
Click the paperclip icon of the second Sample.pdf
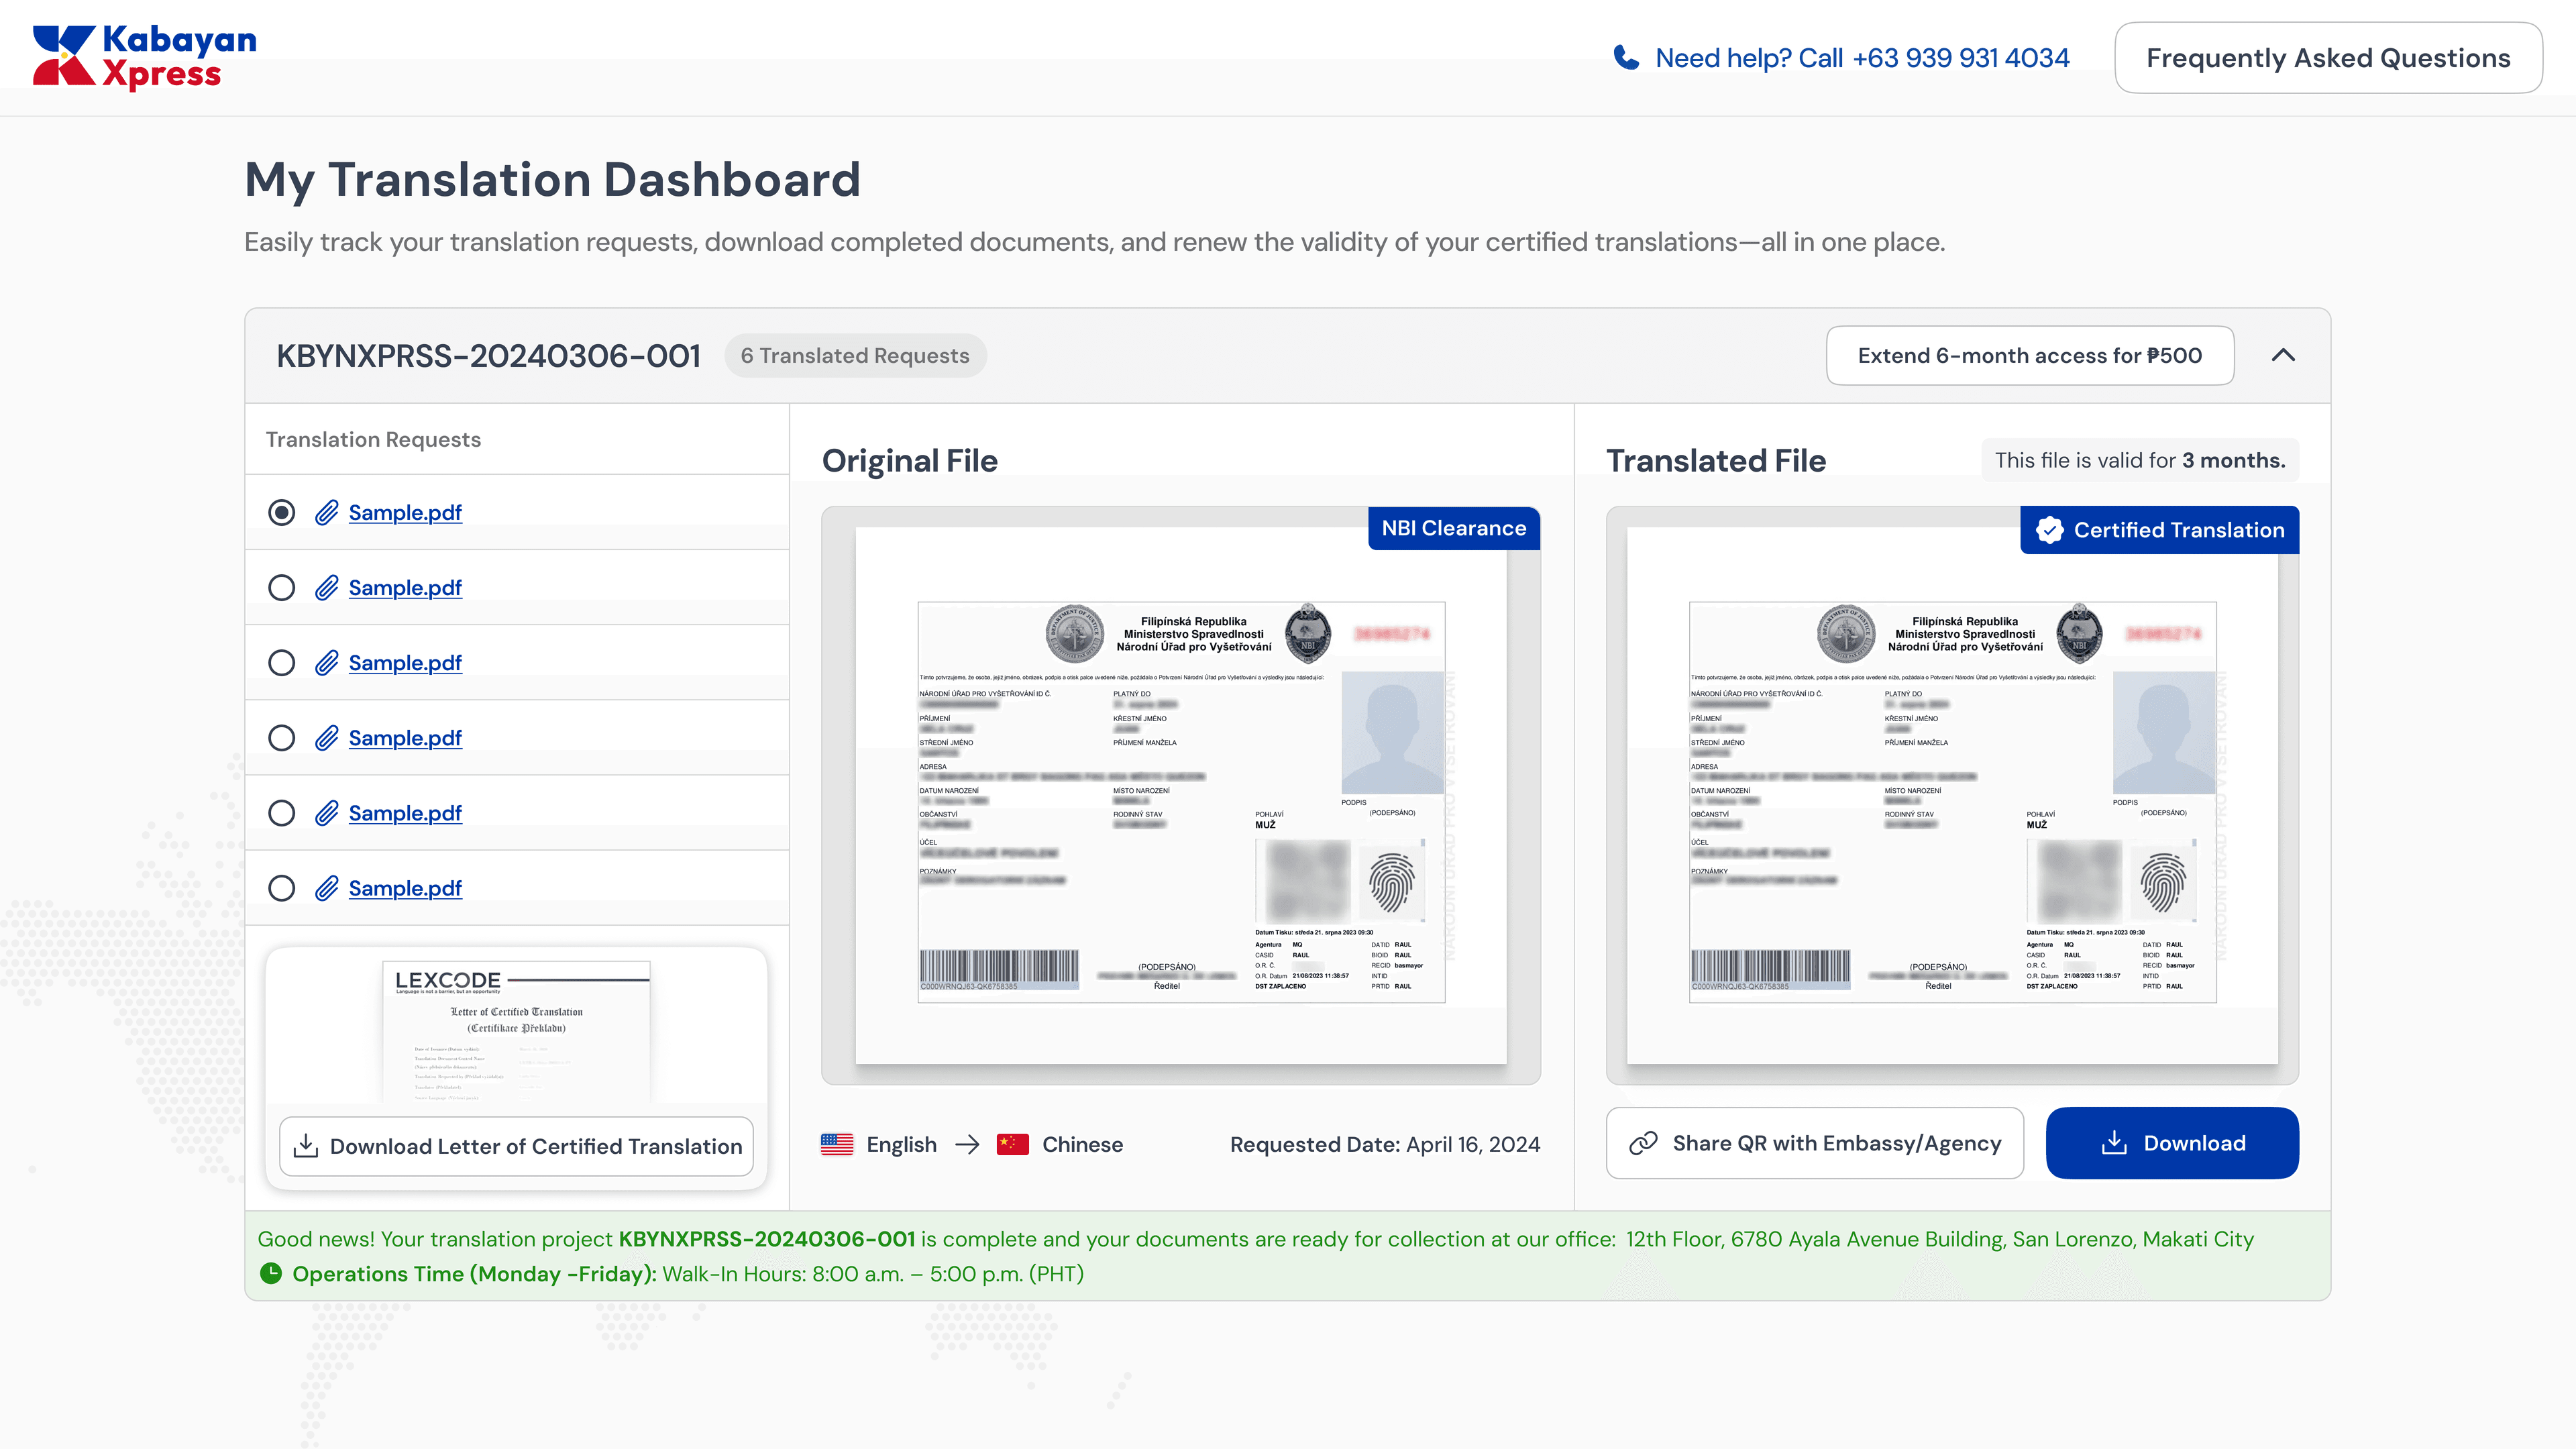[326, 588]
